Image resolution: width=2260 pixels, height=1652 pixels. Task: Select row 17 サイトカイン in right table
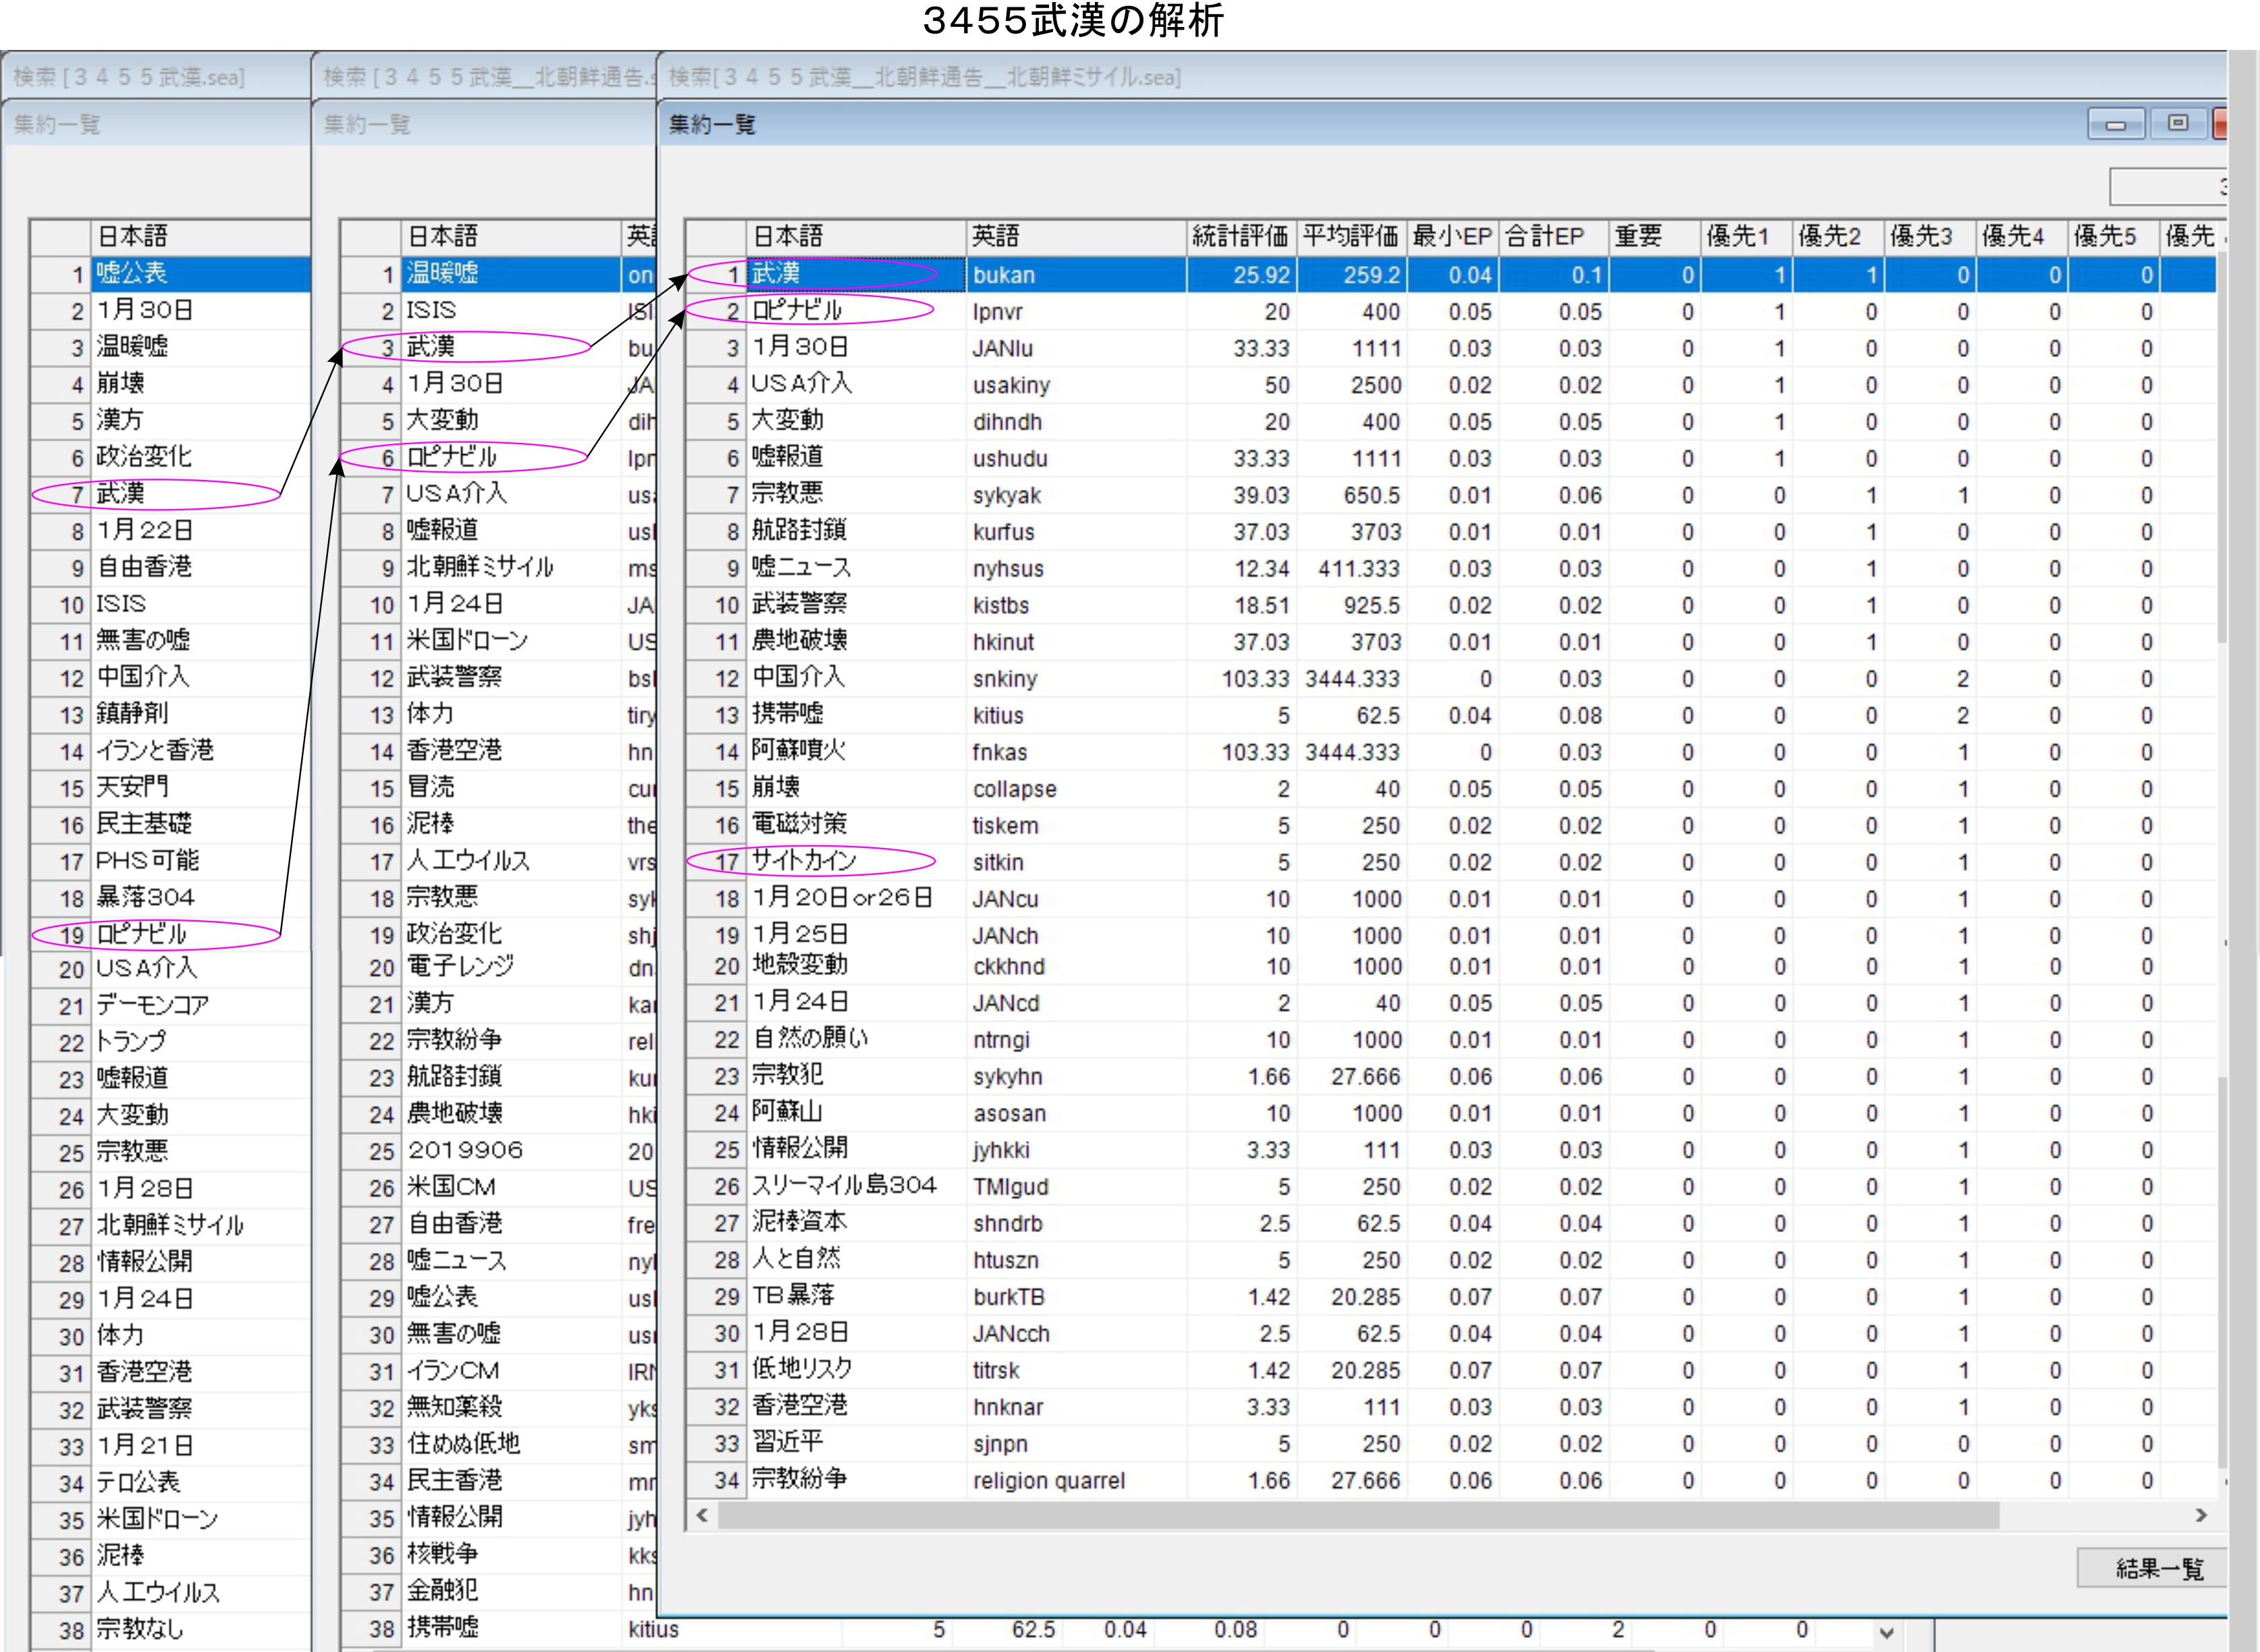804,861
